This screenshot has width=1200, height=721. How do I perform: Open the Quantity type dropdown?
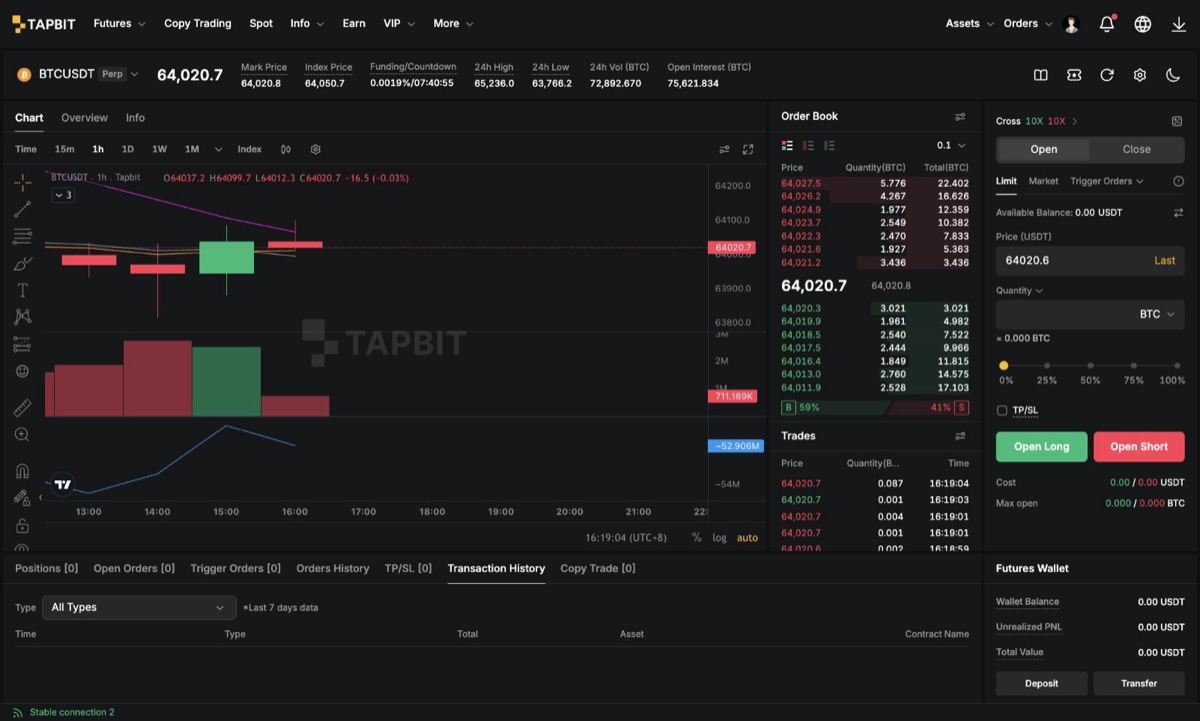pos(1019,290)
